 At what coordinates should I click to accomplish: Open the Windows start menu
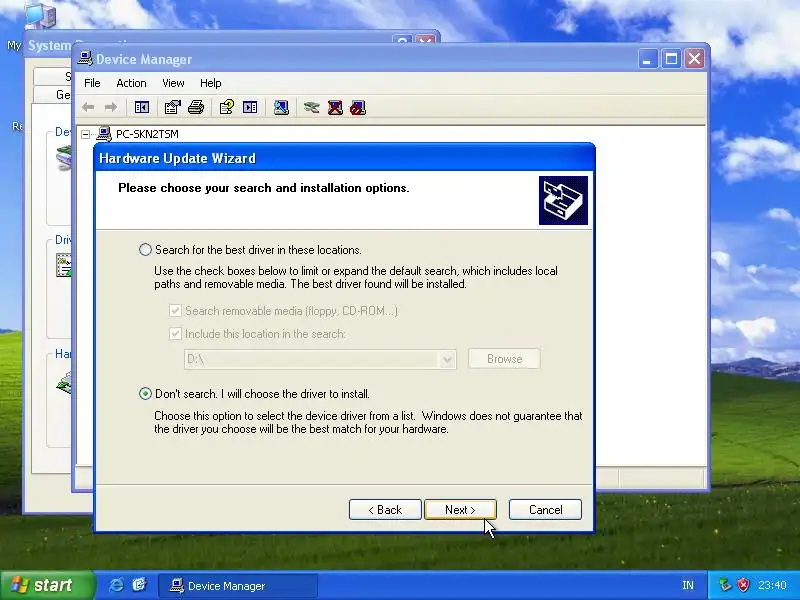point(46,585)
